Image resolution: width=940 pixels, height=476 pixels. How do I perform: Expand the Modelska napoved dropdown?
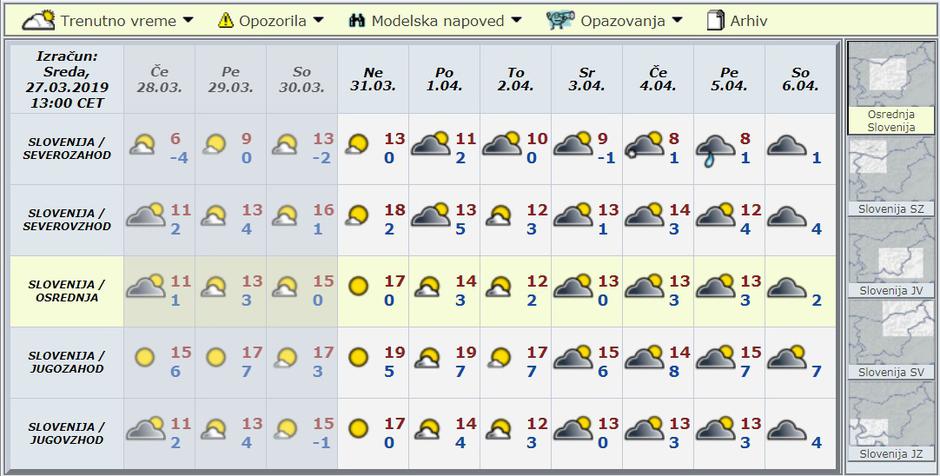click(x=446, y=20)
